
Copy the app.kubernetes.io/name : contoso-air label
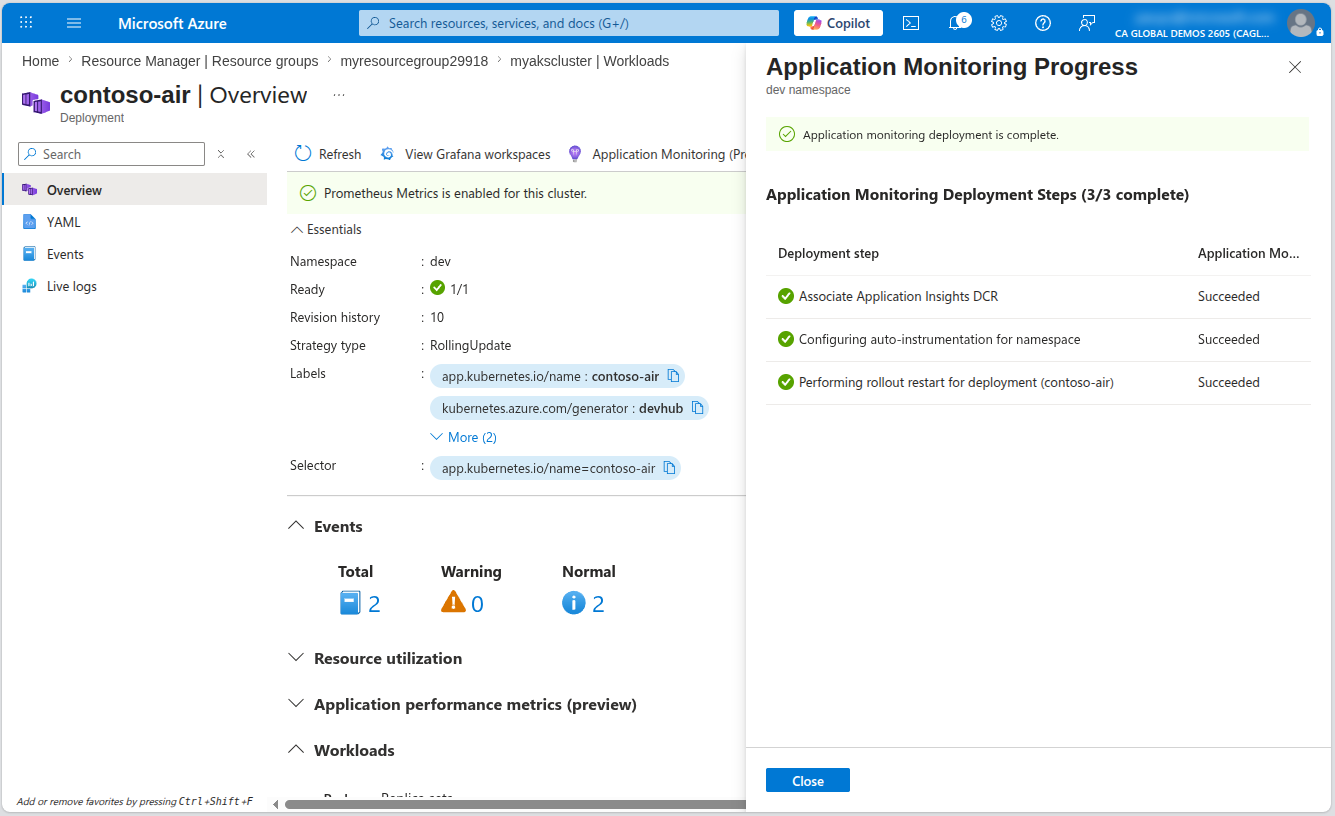[673, 376]
